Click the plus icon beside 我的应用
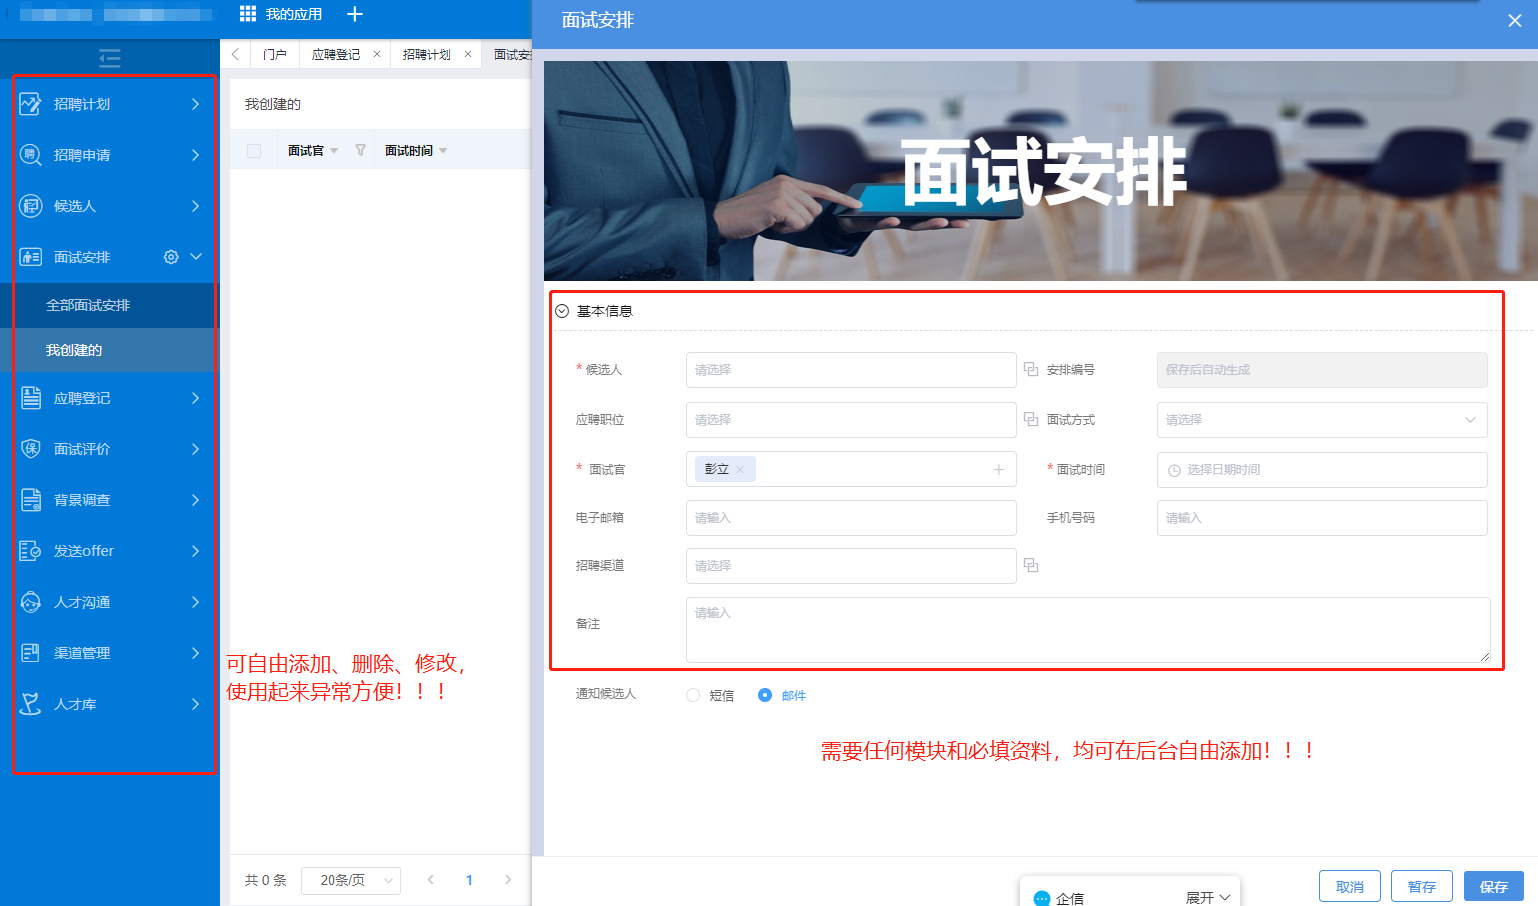Screen dimensions: 1538x906 click(x=355, y=14)
